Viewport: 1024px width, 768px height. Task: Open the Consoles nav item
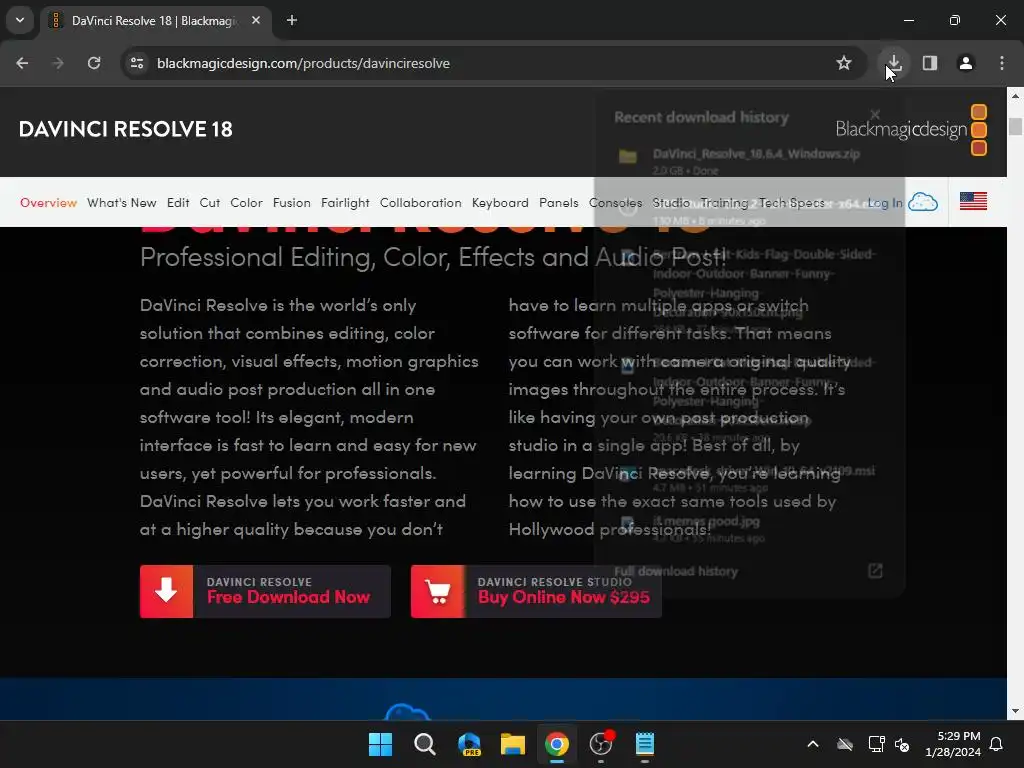tap(615, 203)
